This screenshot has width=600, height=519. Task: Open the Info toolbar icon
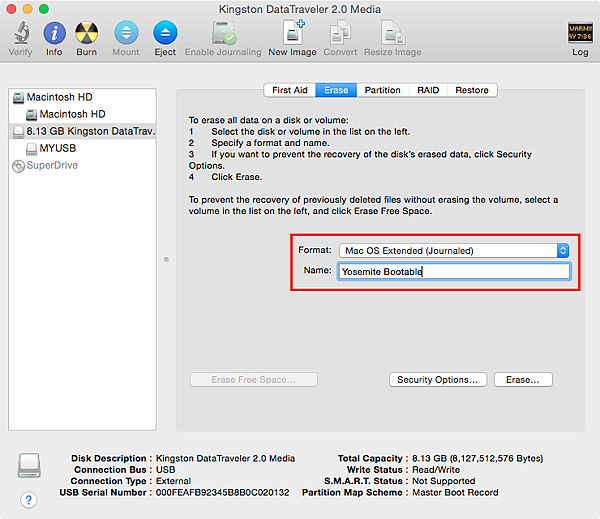click(54, 33)
